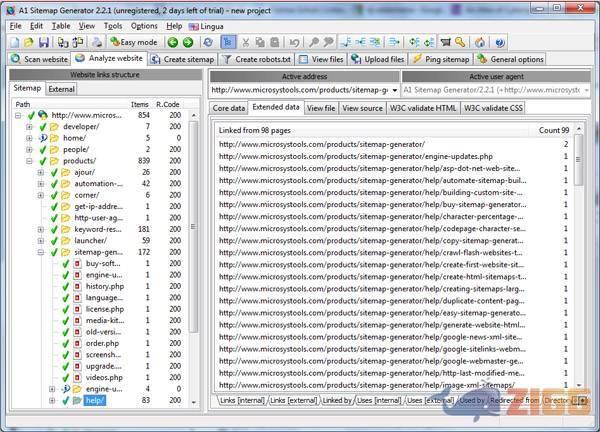The width and height of the screenshot is (600, 432).
Task: Click the R.Code column header
Action: pyautogui.click(x=168, y=104)
